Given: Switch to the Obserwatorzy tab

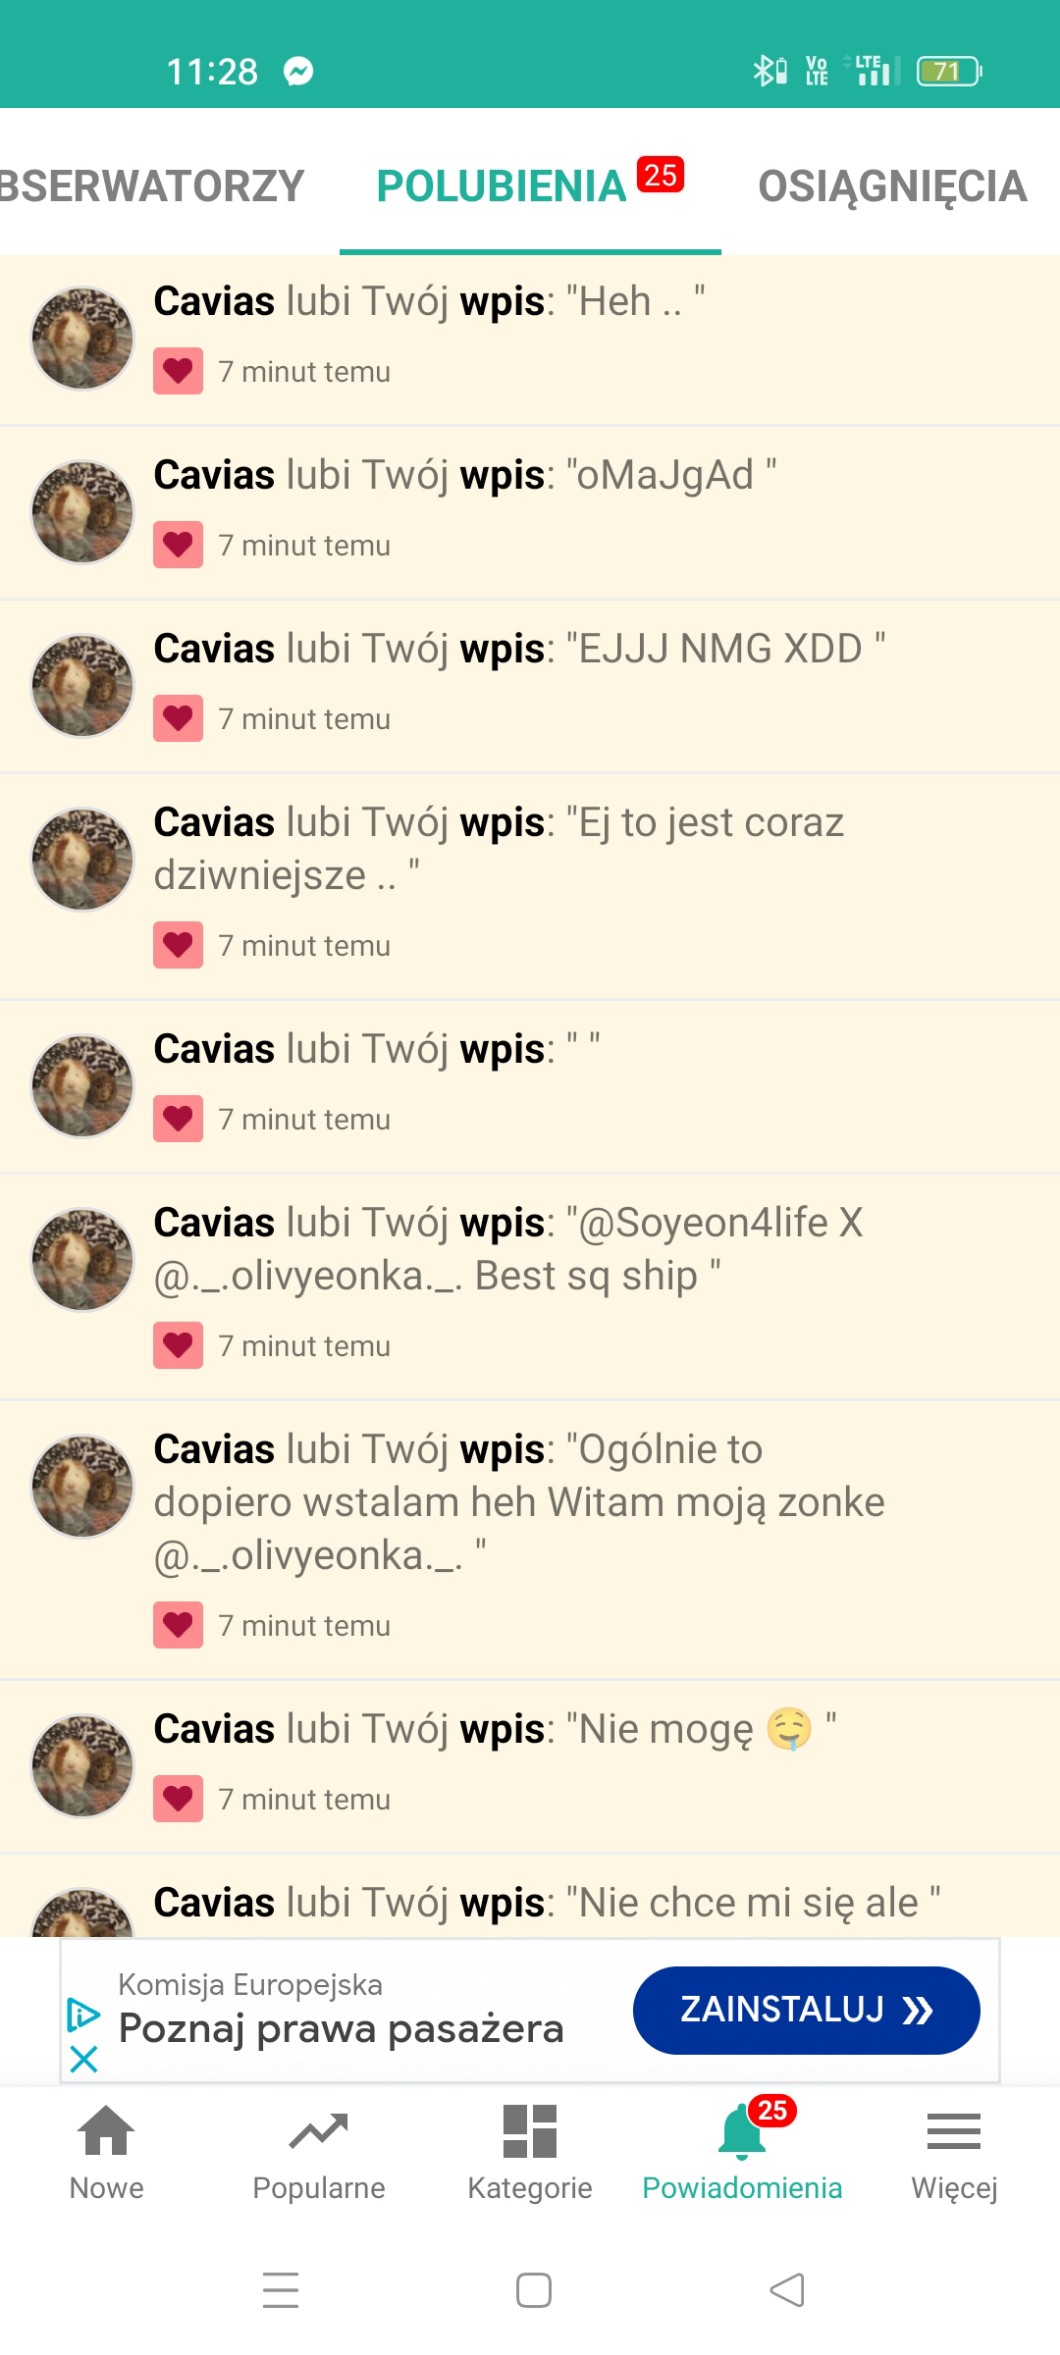Looking at the screenshot, I should tap(152, 186).
